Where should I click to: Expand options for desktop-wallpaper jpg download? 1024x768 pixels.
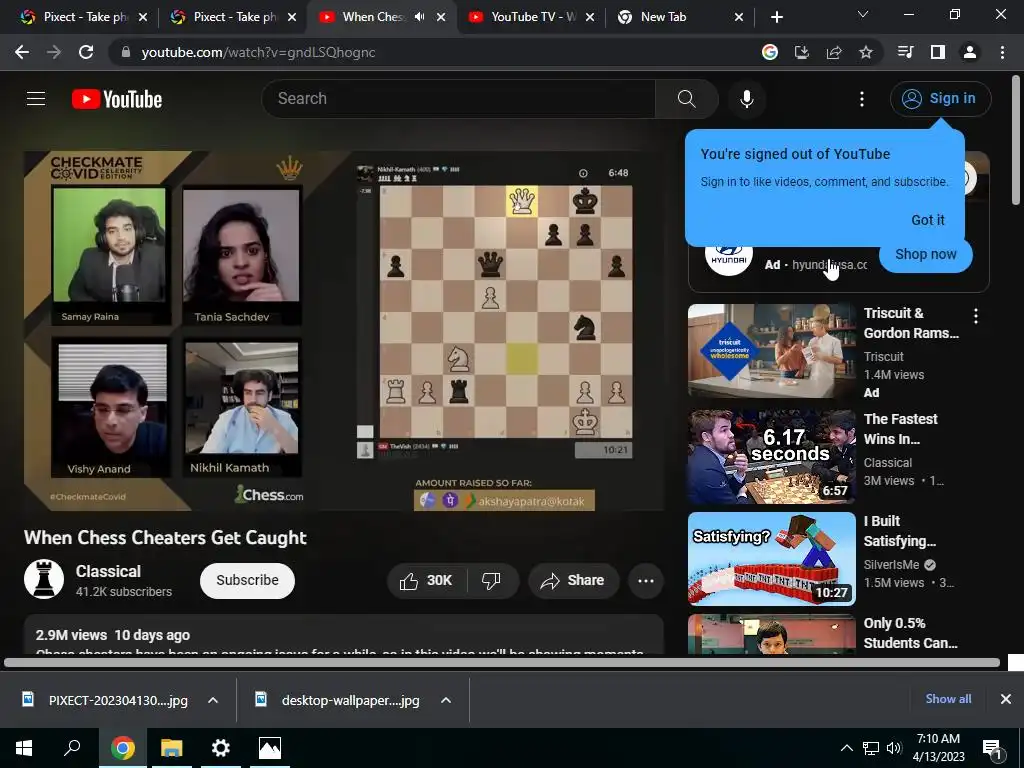(x=446, y=700)
